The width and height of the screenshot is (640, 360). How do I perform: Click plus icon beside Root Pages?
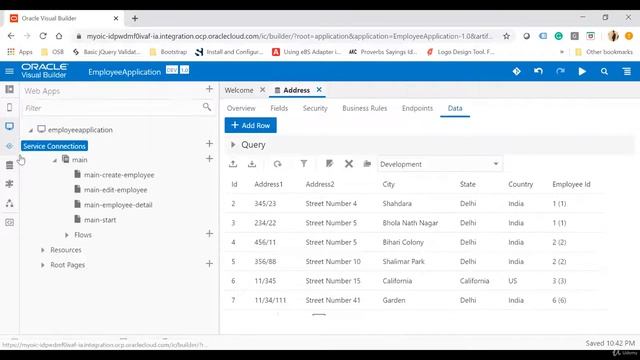coord(209,264)
